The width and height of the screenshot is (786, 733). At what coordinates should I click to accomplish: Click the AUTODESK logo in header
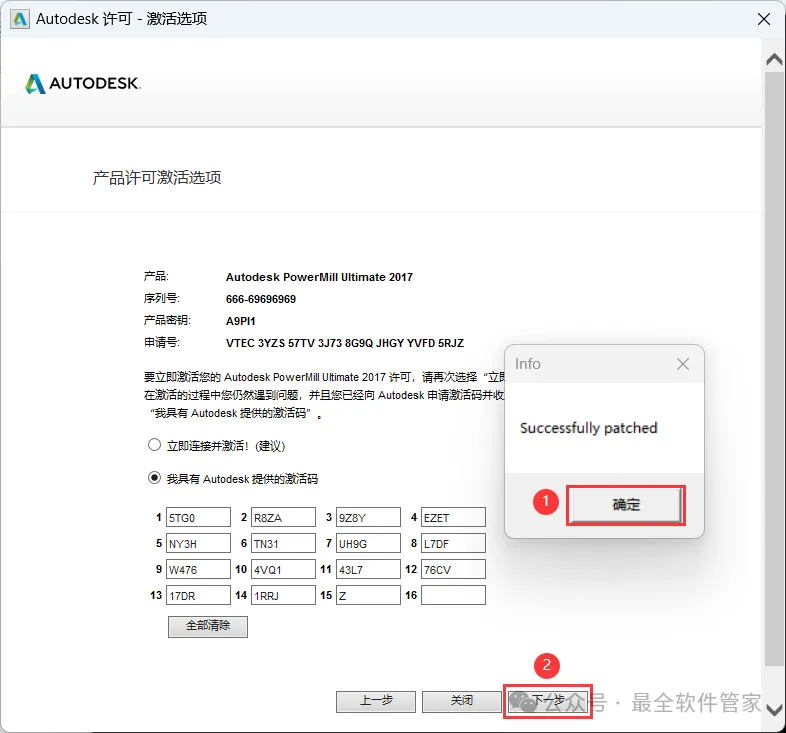pyautogui.click(x=83, y=84)
